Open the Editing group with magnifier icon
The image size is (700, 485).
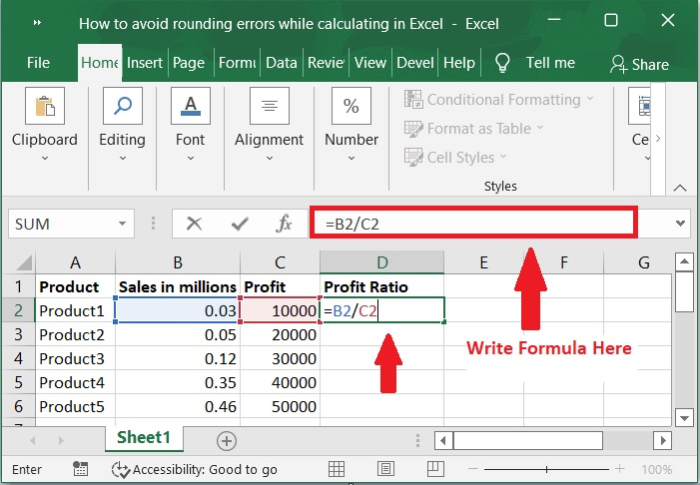[x=122, y=106]
